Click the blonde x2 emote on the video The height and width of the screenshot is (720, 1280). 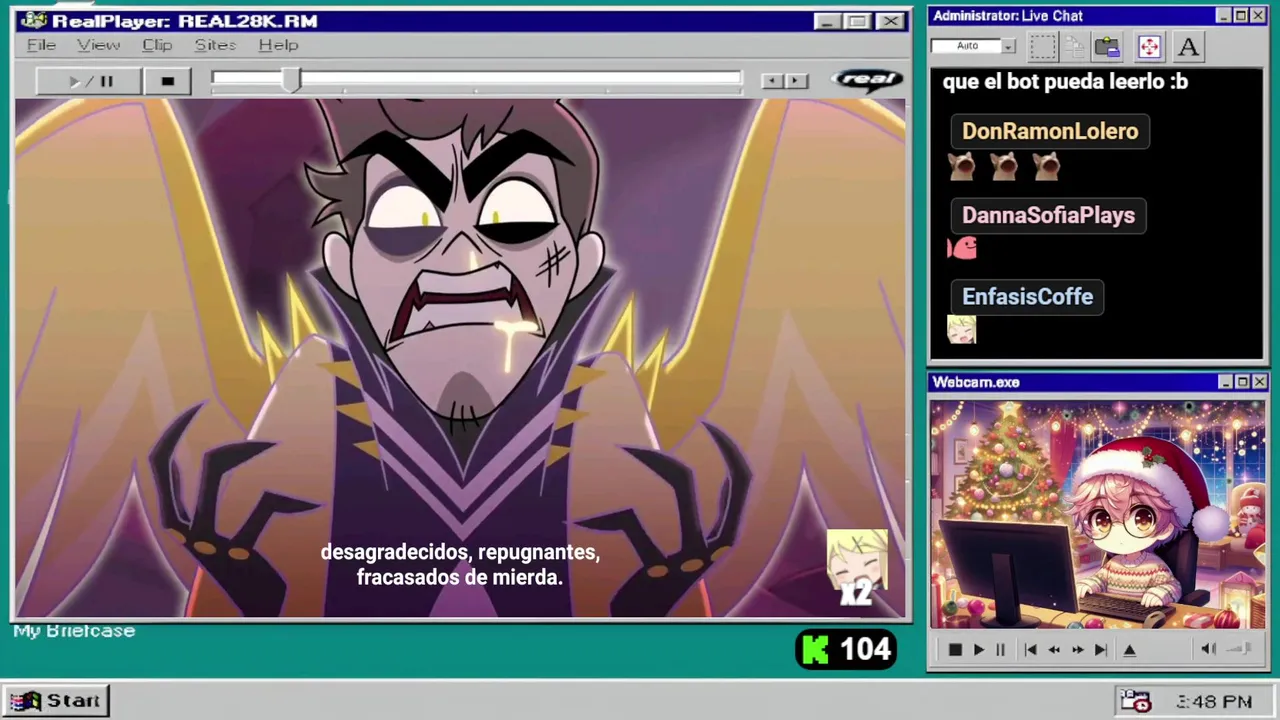tap(857, 568)
